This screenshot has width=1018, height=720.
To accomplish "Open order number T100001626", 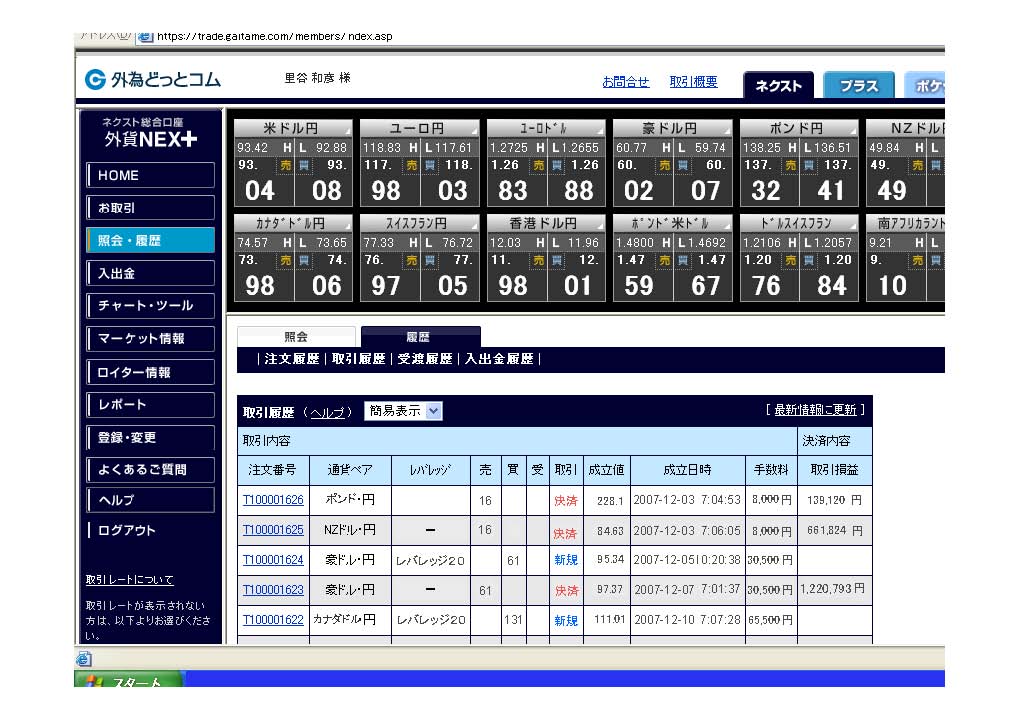I will click(x=273, y=500).
